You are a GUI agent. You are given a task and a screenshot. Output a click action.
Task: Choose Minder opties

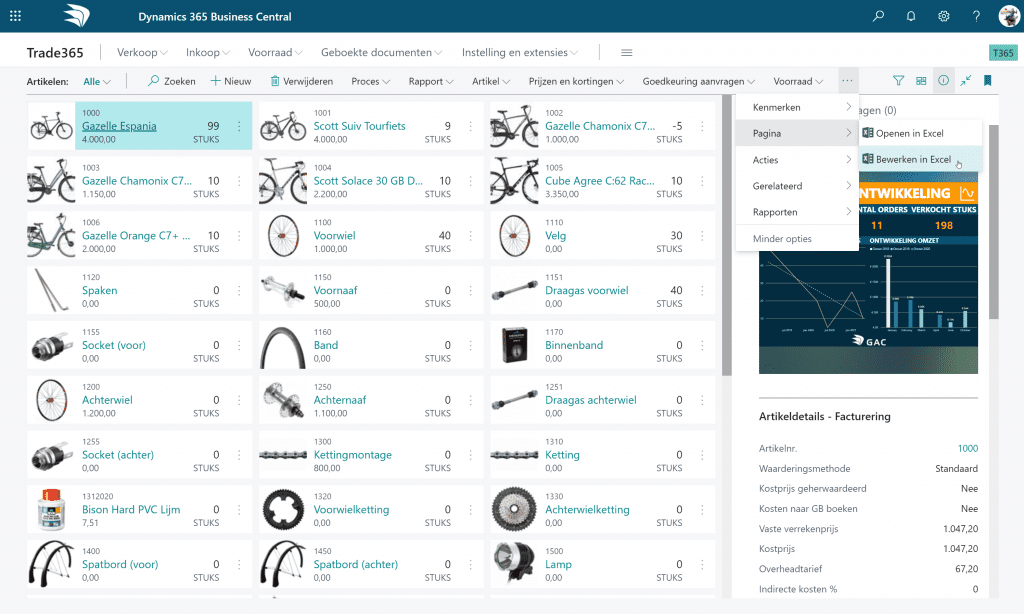pyautogui.click(x=797, y=238)
